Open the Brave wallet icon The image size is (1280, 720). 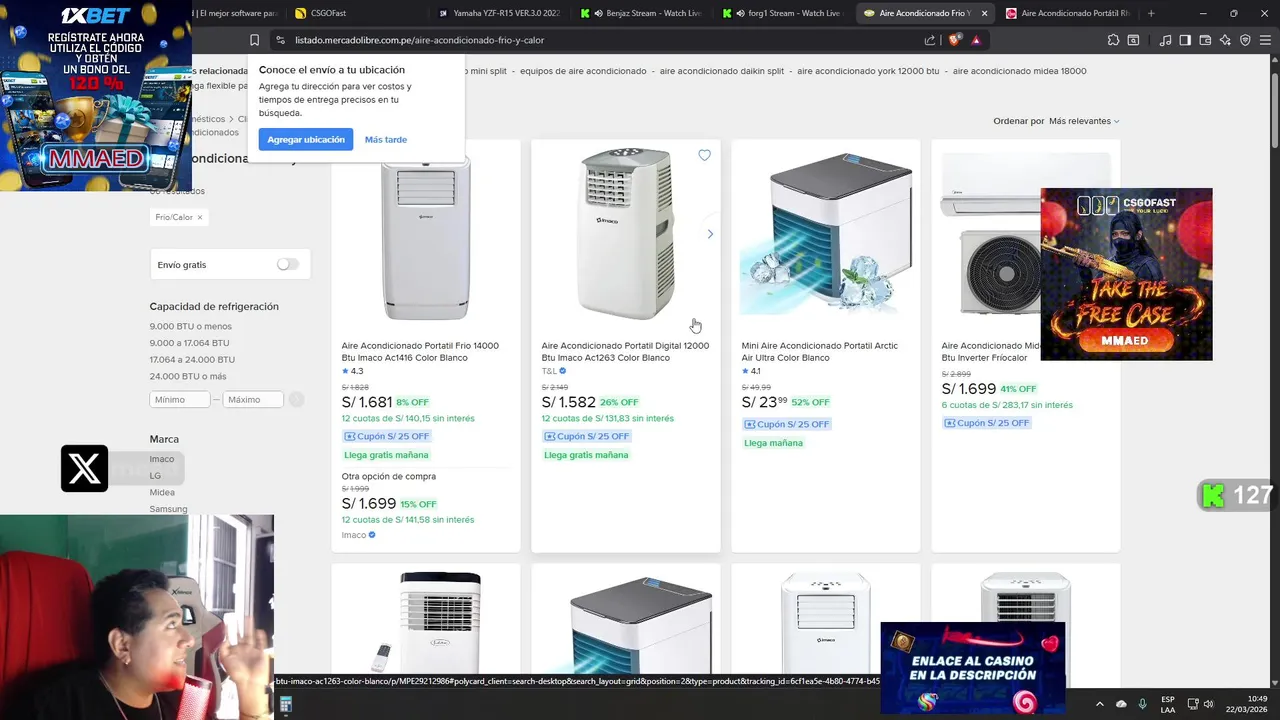1205,40
